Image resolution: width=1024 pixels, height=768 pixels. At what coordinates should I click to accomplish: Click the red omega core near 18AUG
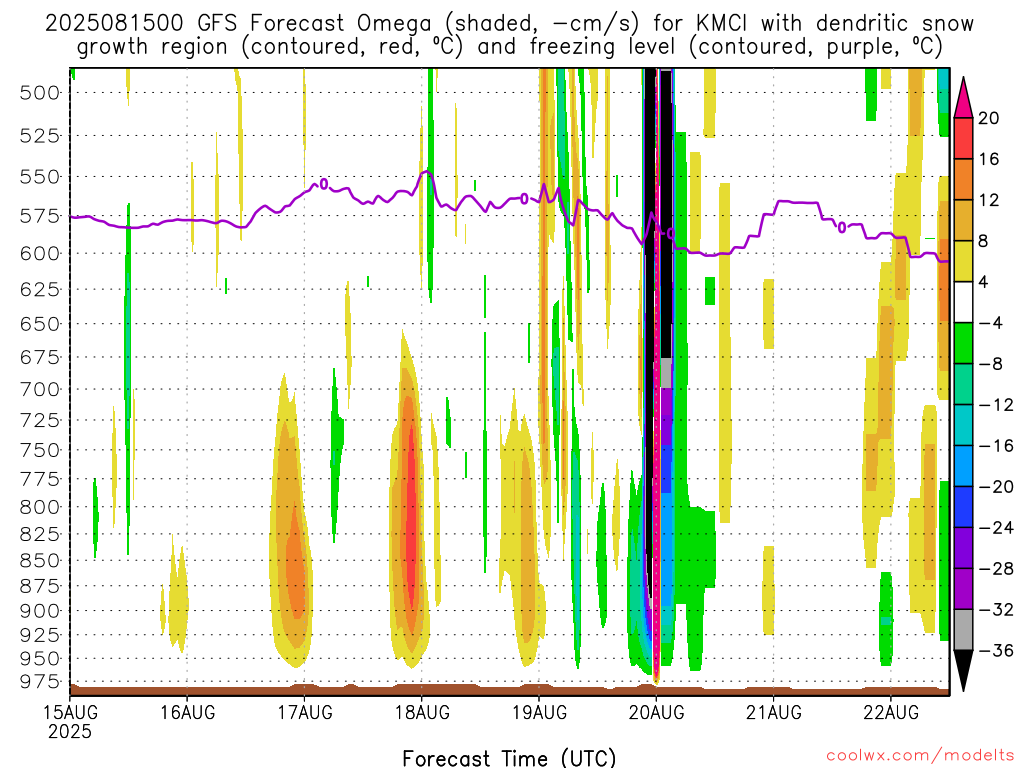pyautogui.click(x=411, y=516)
